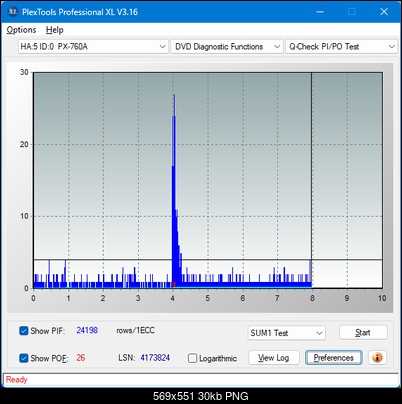The image size is (402, 404).
Task: Open the Preferences button
Action: [334, 358]
